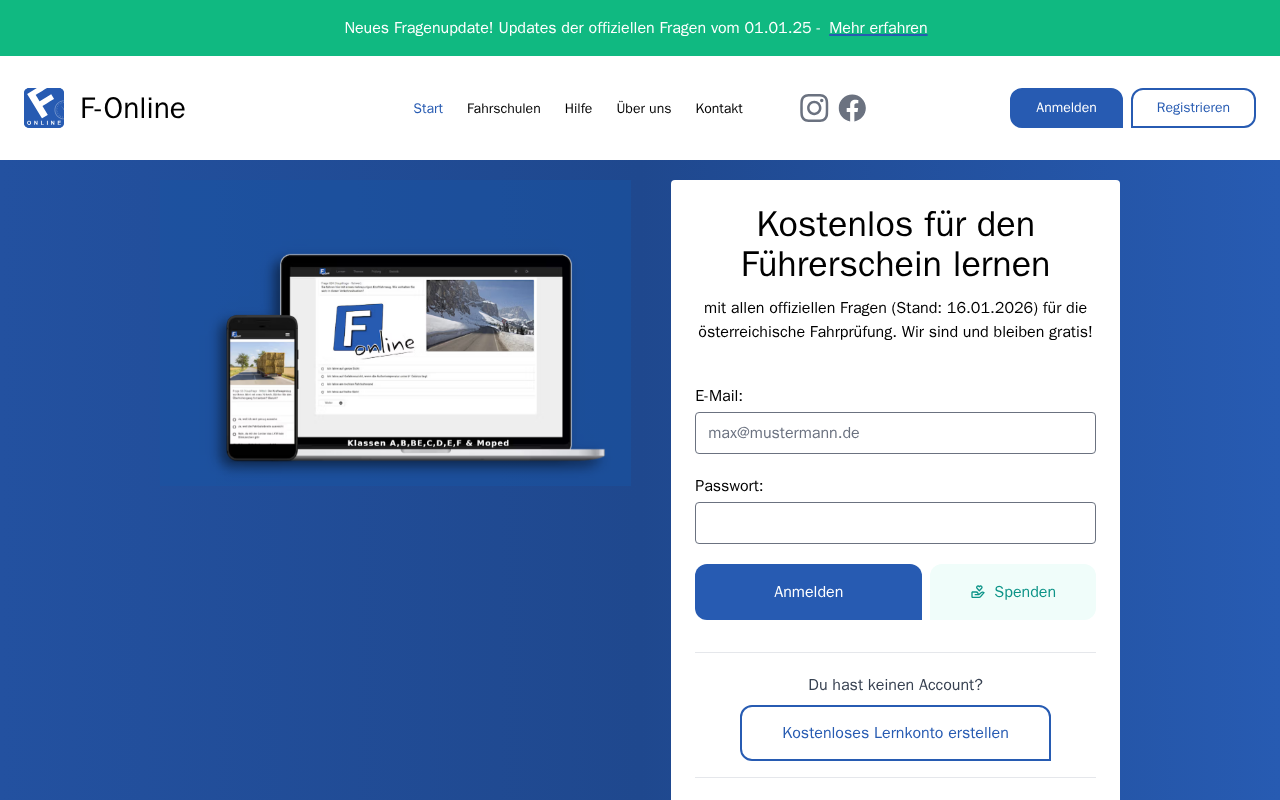
Task: Submit login with Anmelden below the password field
Action: [808, 592]
